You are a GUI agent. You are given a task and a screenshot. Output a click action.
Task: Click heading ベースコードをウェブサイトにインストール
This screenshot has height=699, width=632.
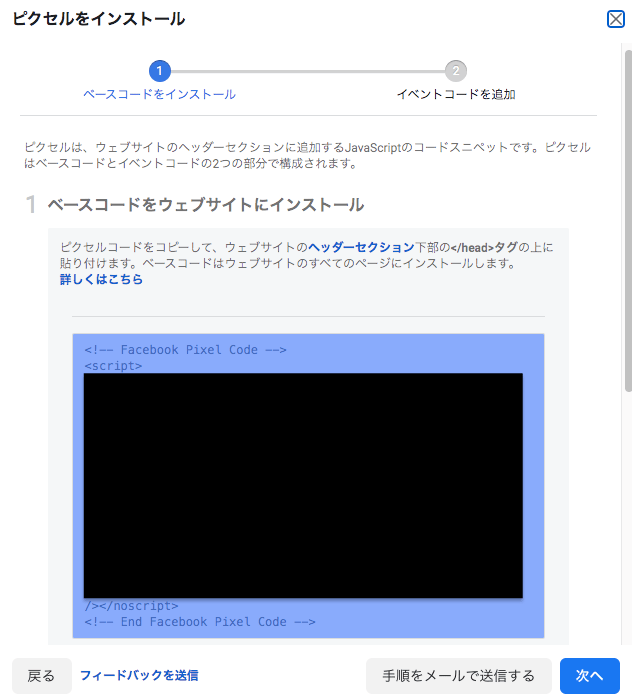pos(205,205)
